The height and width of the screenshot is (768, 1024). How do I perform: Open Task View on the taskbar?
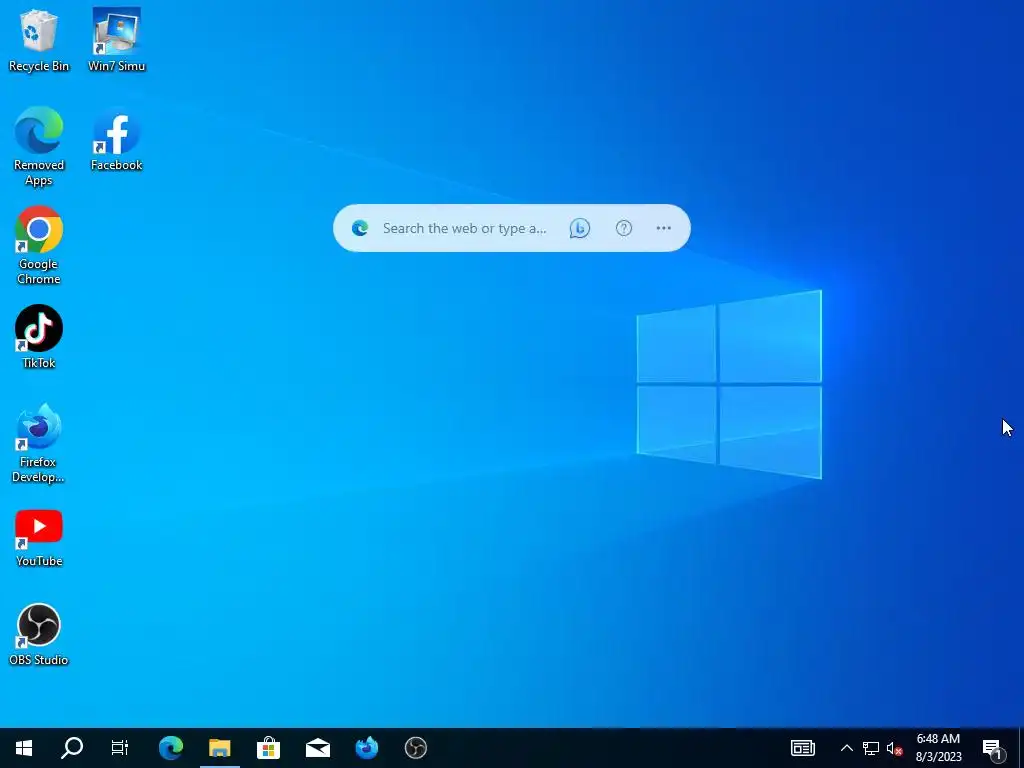coord(120,748)
